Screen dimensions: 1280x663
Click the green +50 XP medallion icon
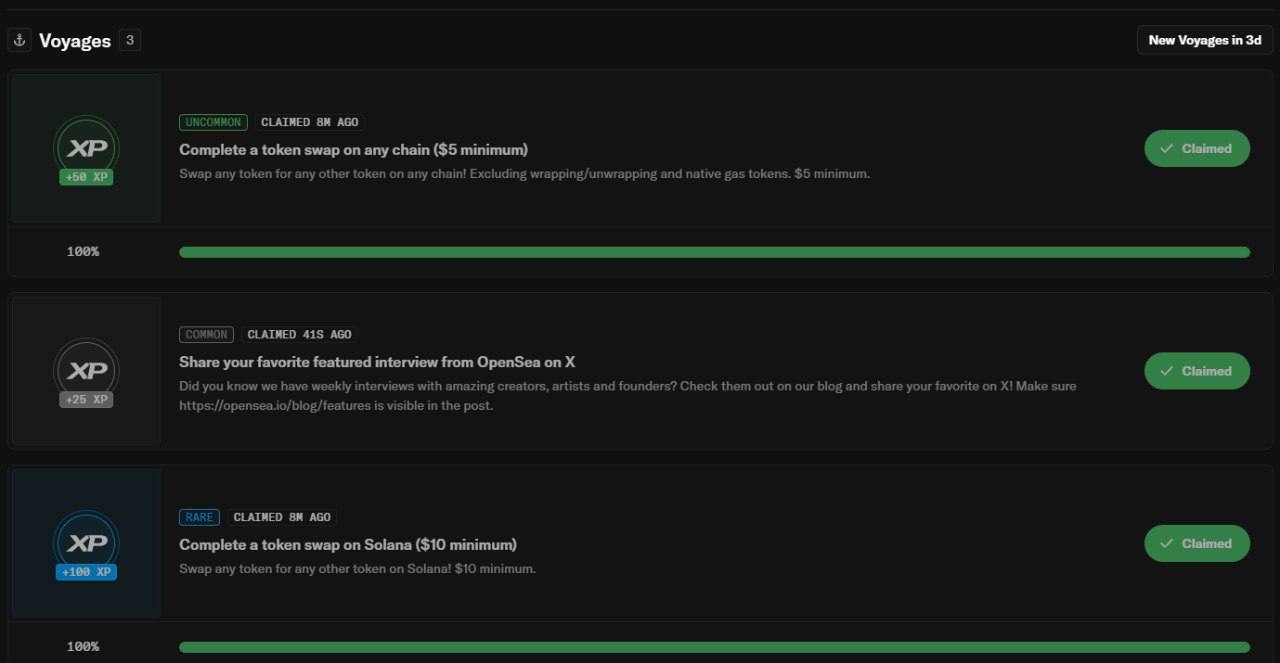coord(86,149)
